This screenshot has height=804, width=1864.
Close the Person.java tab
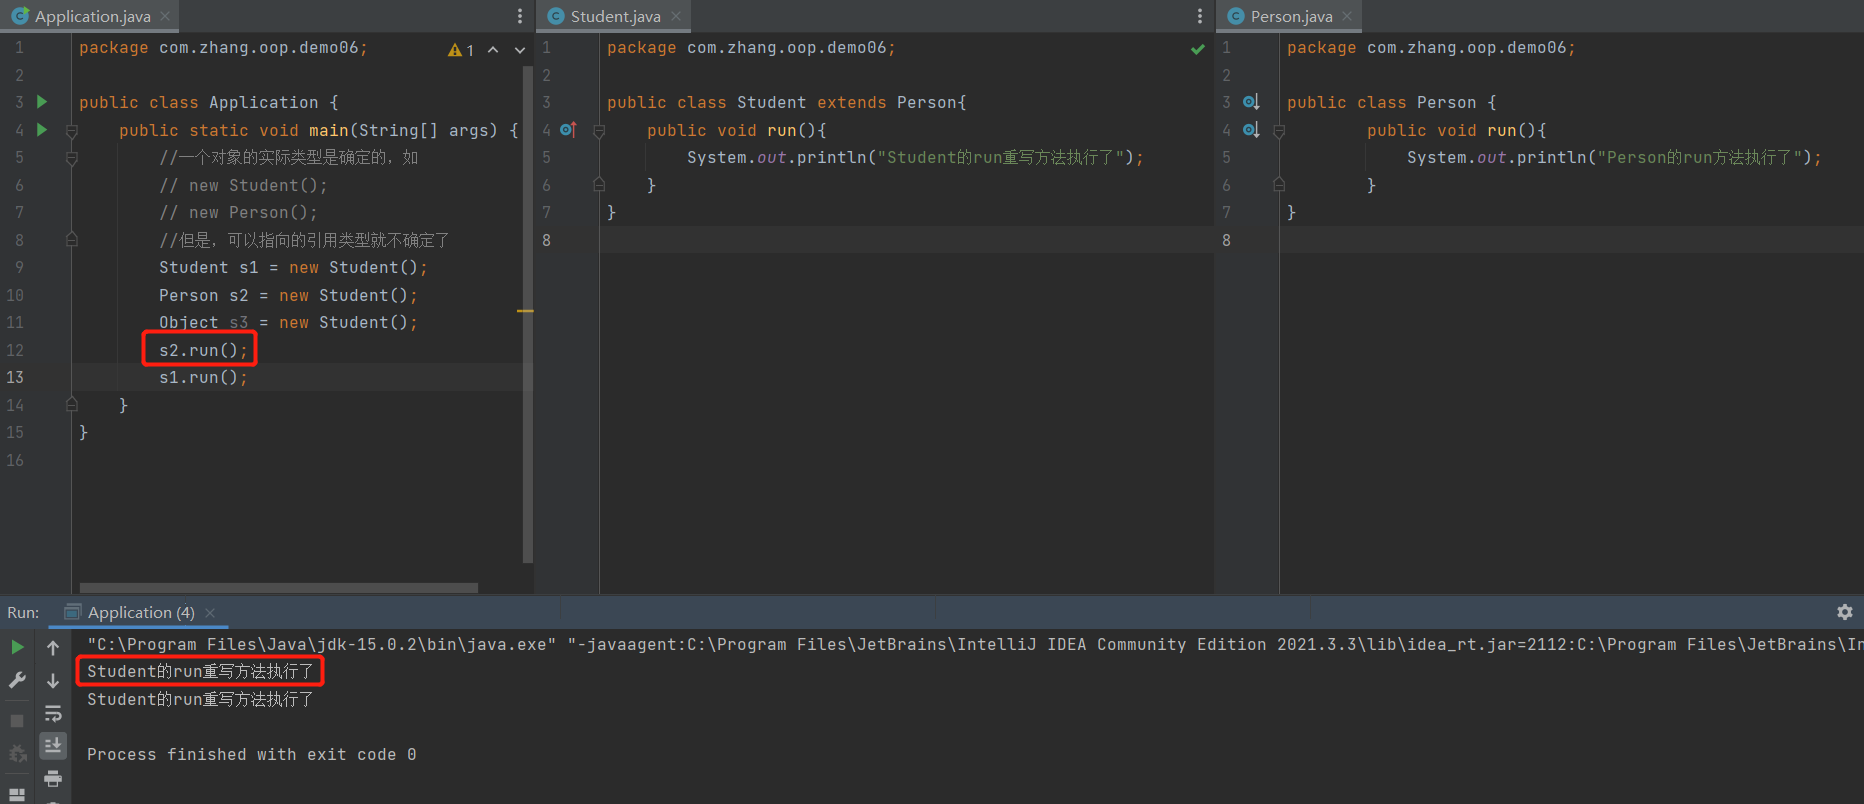point(1347,16)
